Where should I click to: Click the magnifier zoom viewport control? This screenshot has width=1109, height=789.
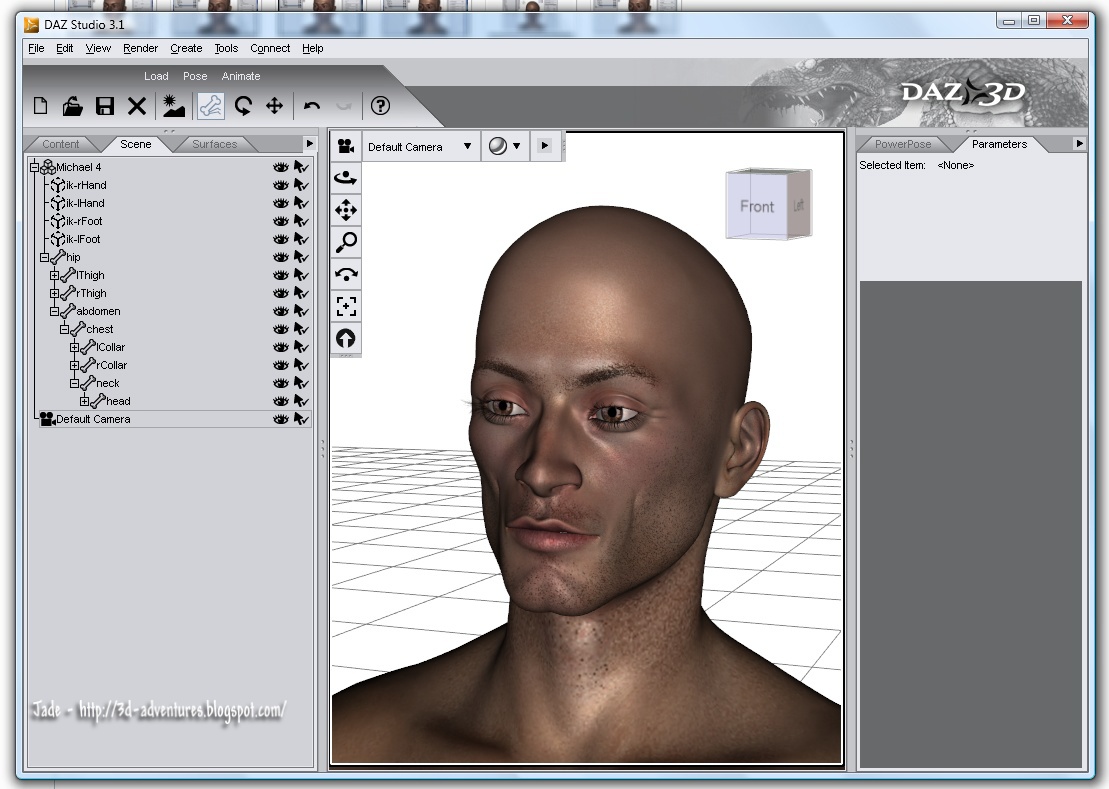point(346,242)
